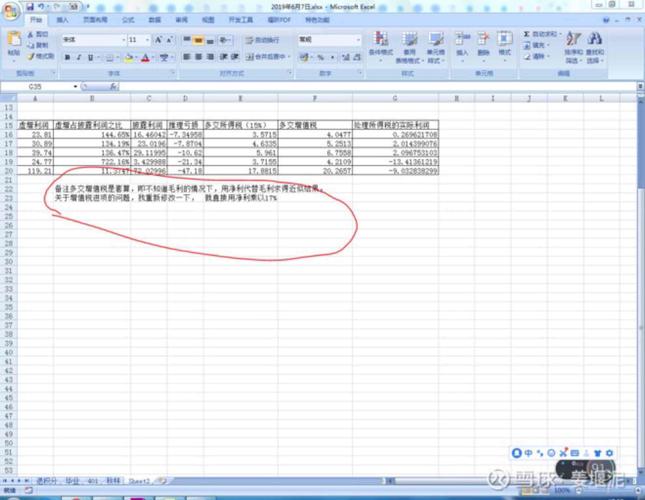Apply the accounting currency format
645x500 pixels.
304,58
